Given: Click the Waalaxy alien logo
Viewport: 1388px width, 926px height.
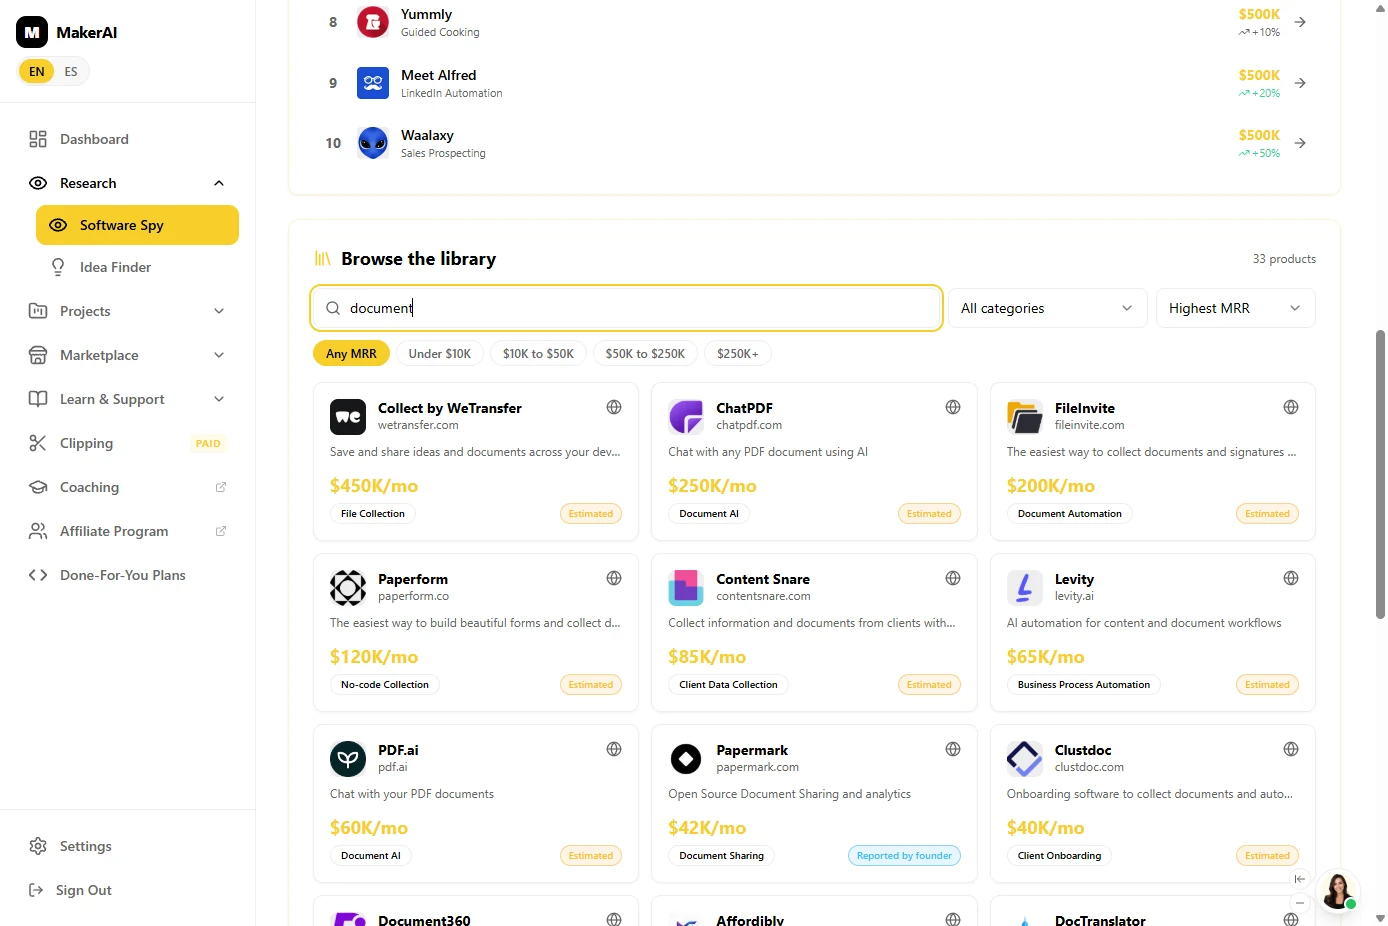Looking at the screenshot, I should click(373, 143).
